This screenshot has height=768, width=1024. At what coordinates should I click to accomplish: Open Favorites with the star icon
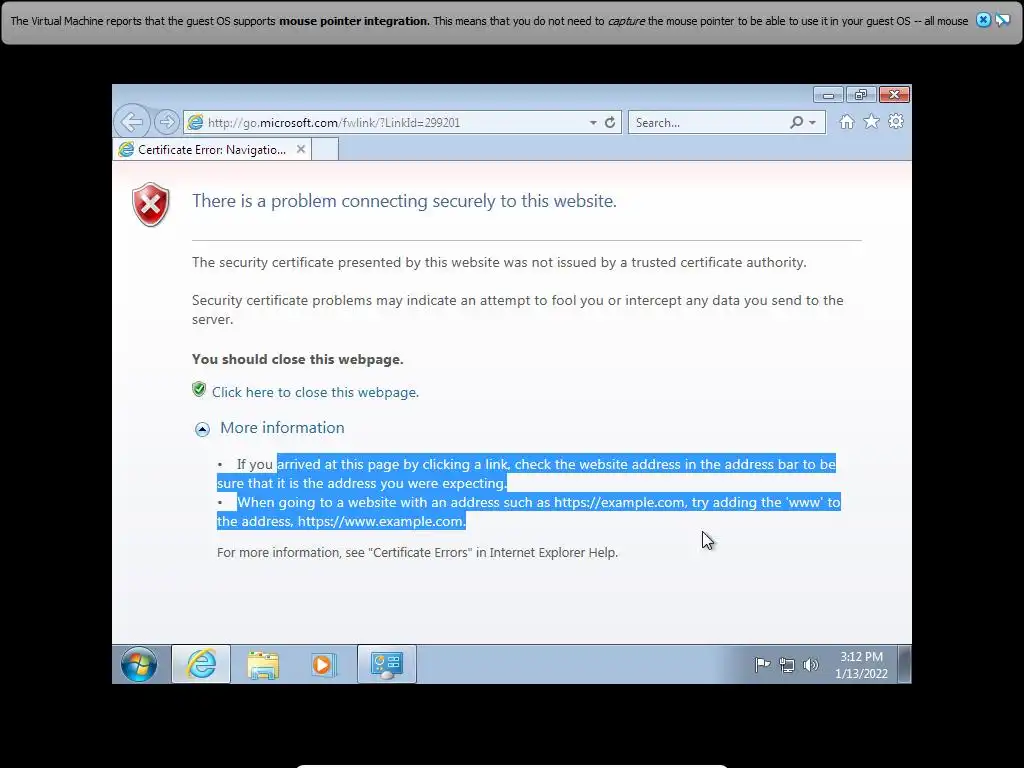(871, 121)
